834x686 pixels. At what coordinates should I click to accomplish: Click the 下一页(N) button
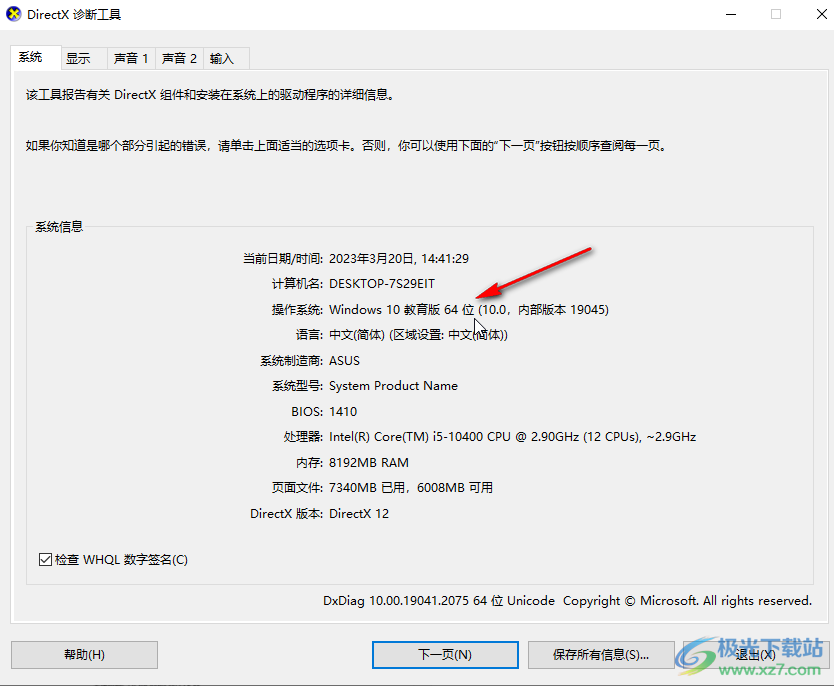click(x=445, y=655)
